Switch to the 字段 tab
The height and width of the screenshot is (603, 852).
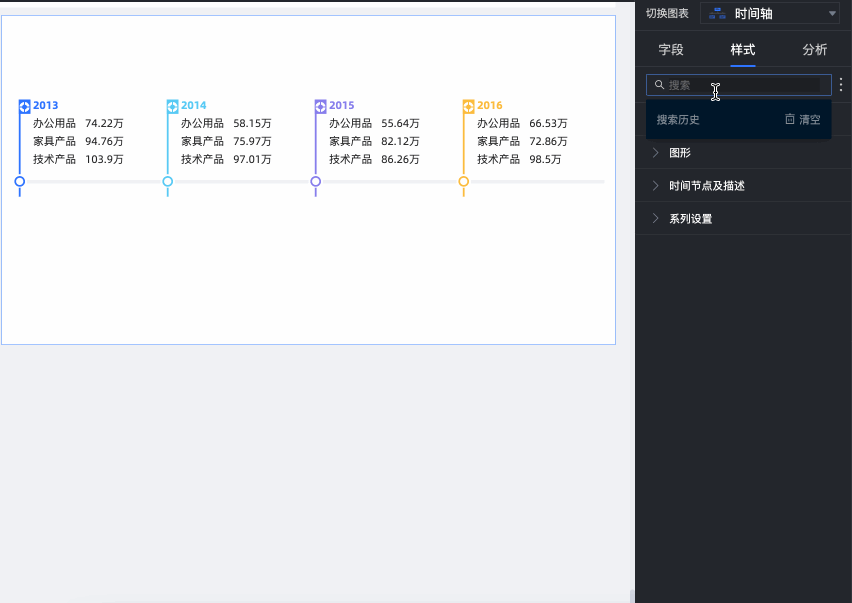click(671, 49)
